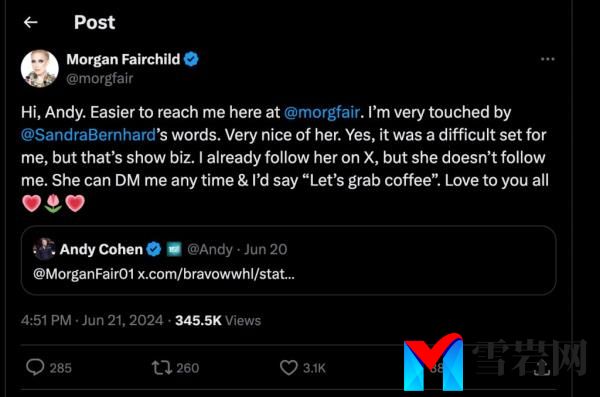The width and height of the screenshot is (600, 397).
Task: Click the @SandraBernhard mention link
Action: click(x=88, y=135)
